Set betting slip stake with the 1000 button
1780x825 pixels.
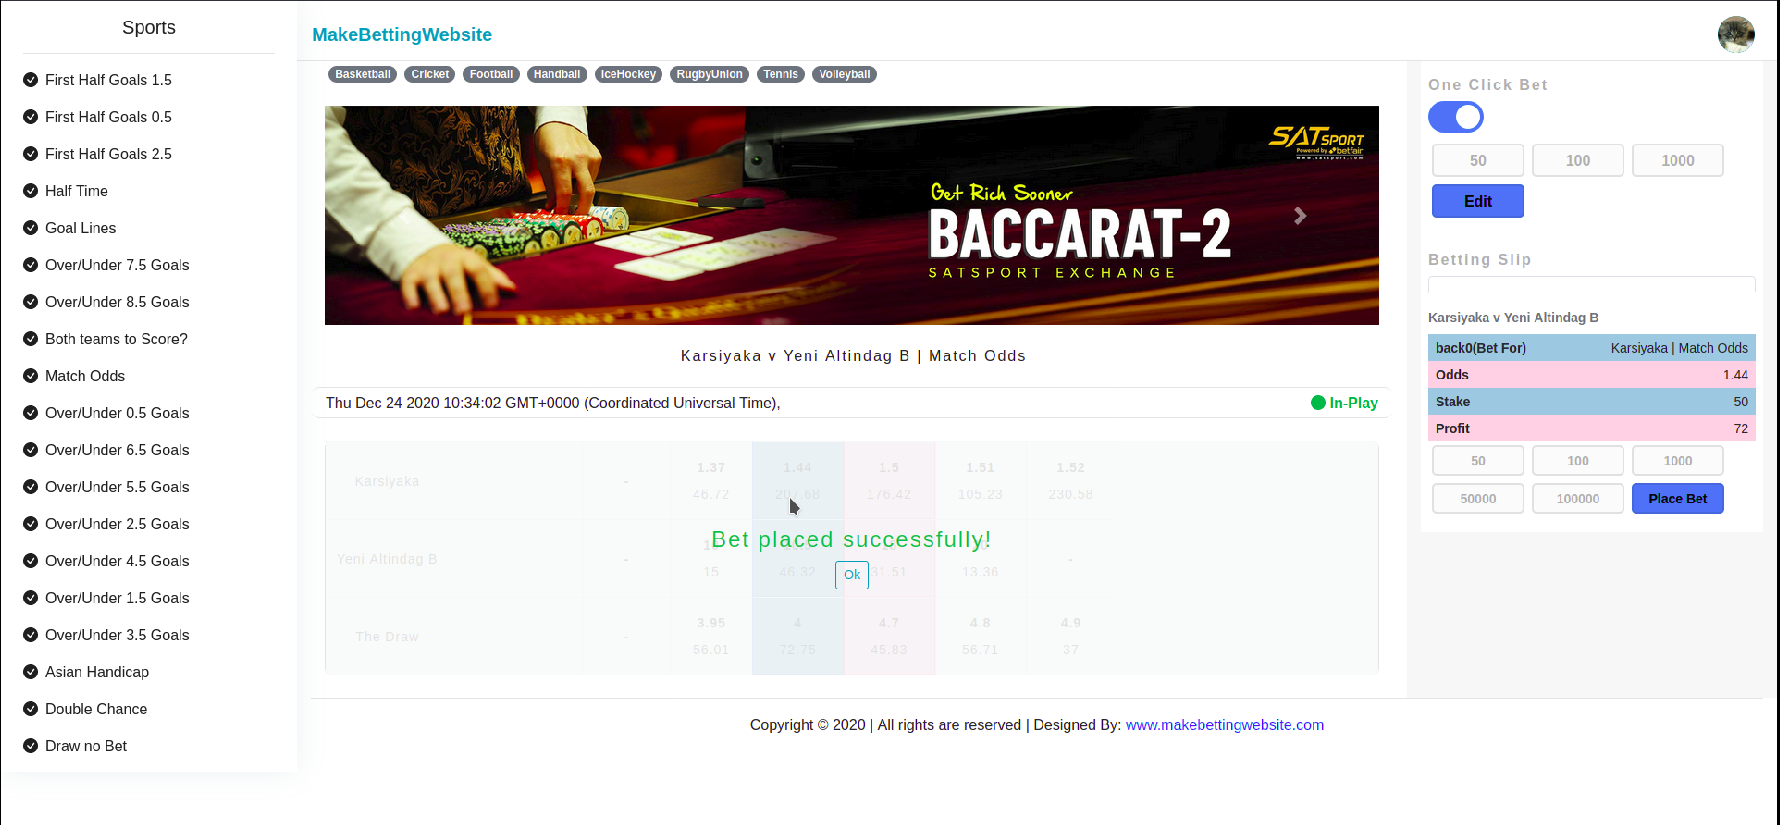pyautogui.click(x=1678, y=460)
